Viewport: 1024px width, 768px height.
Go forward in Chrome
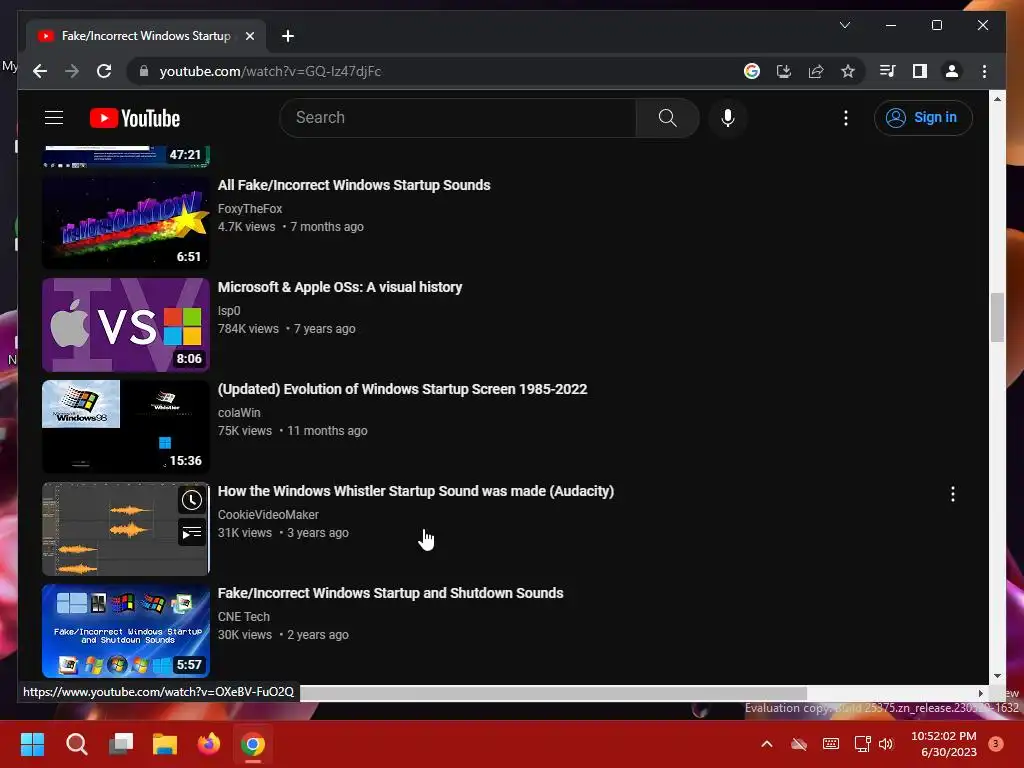[x=72, y=71]
